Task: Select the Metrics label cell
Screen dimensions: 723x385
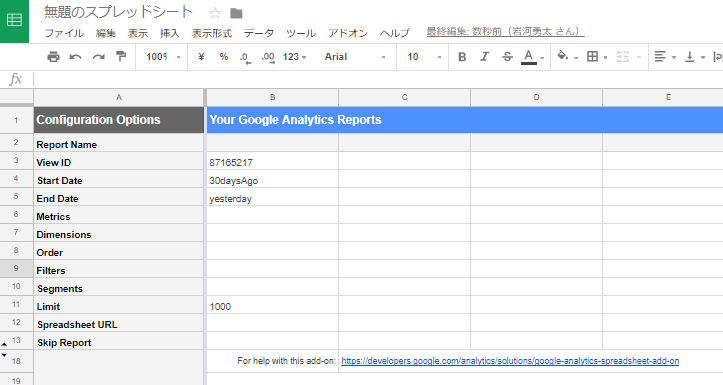Action: point(119,216)
